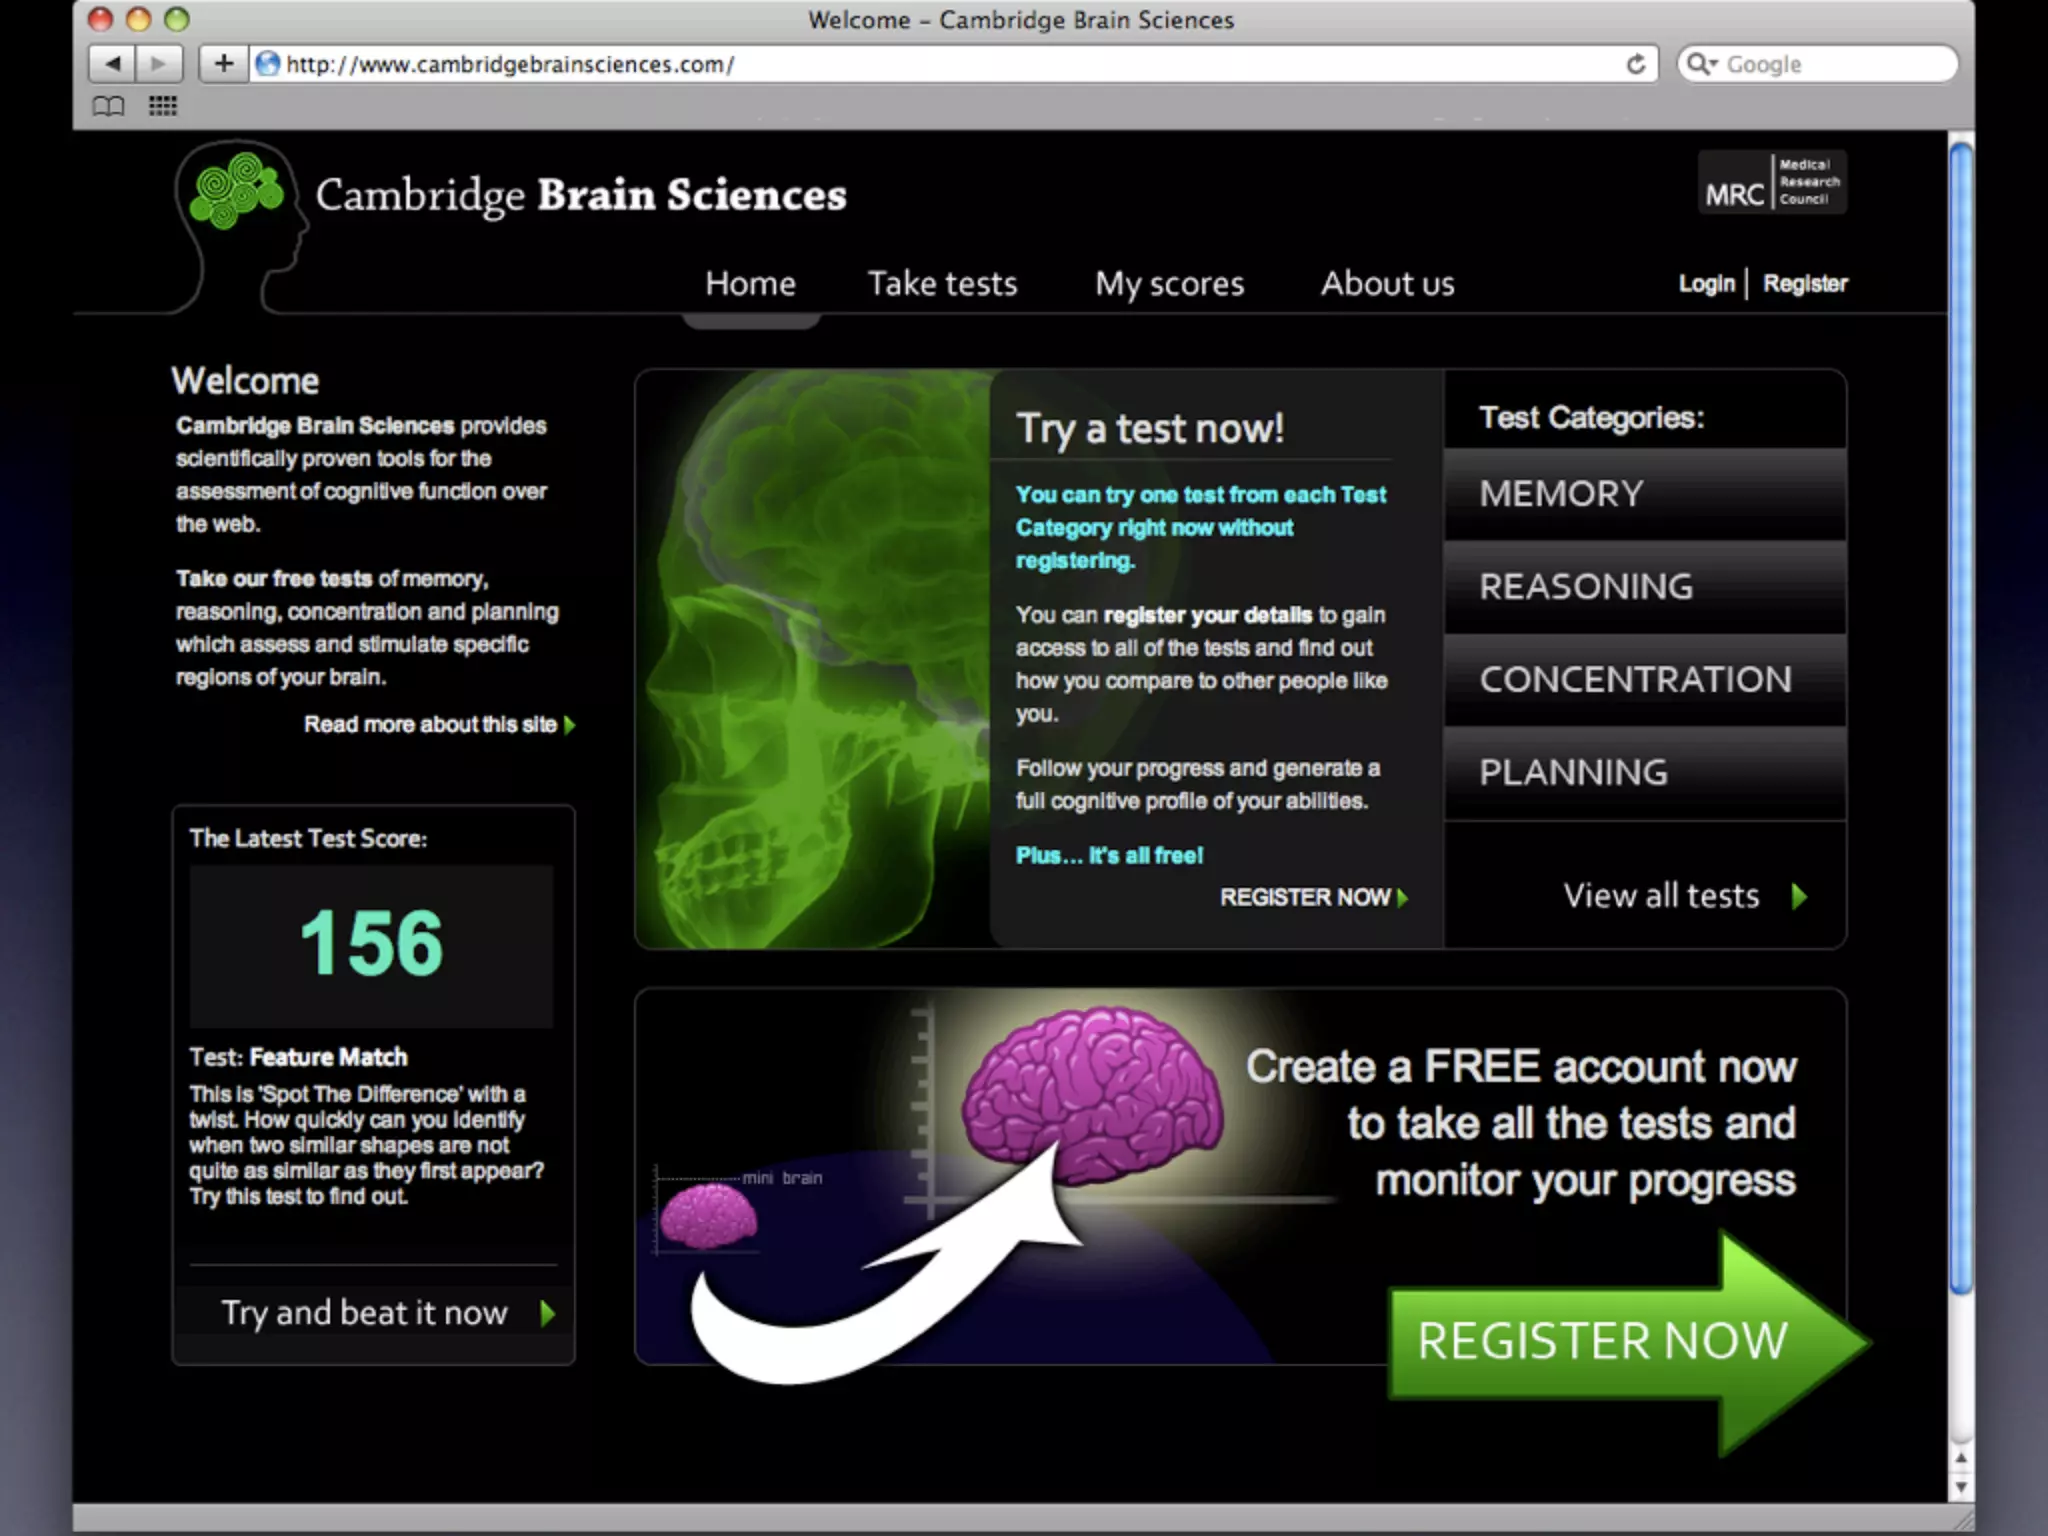Open the Top Sites grid icon
The width and height of the screenshot is (2048, 1536).
click(163, 106)
